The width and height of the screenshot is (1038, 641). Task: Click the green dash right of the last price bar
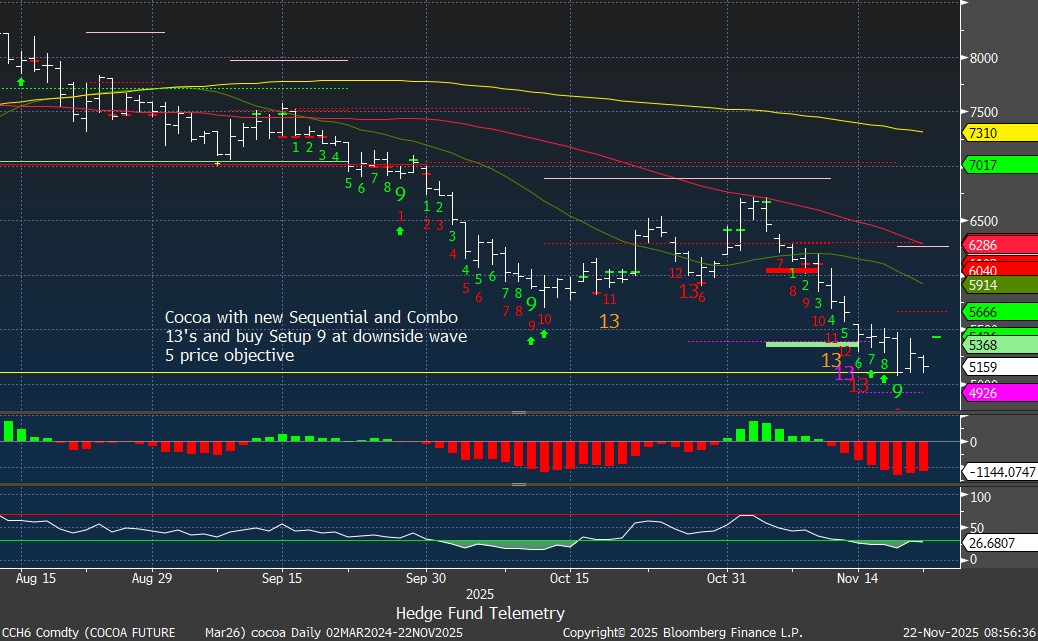tap(937, 337)
